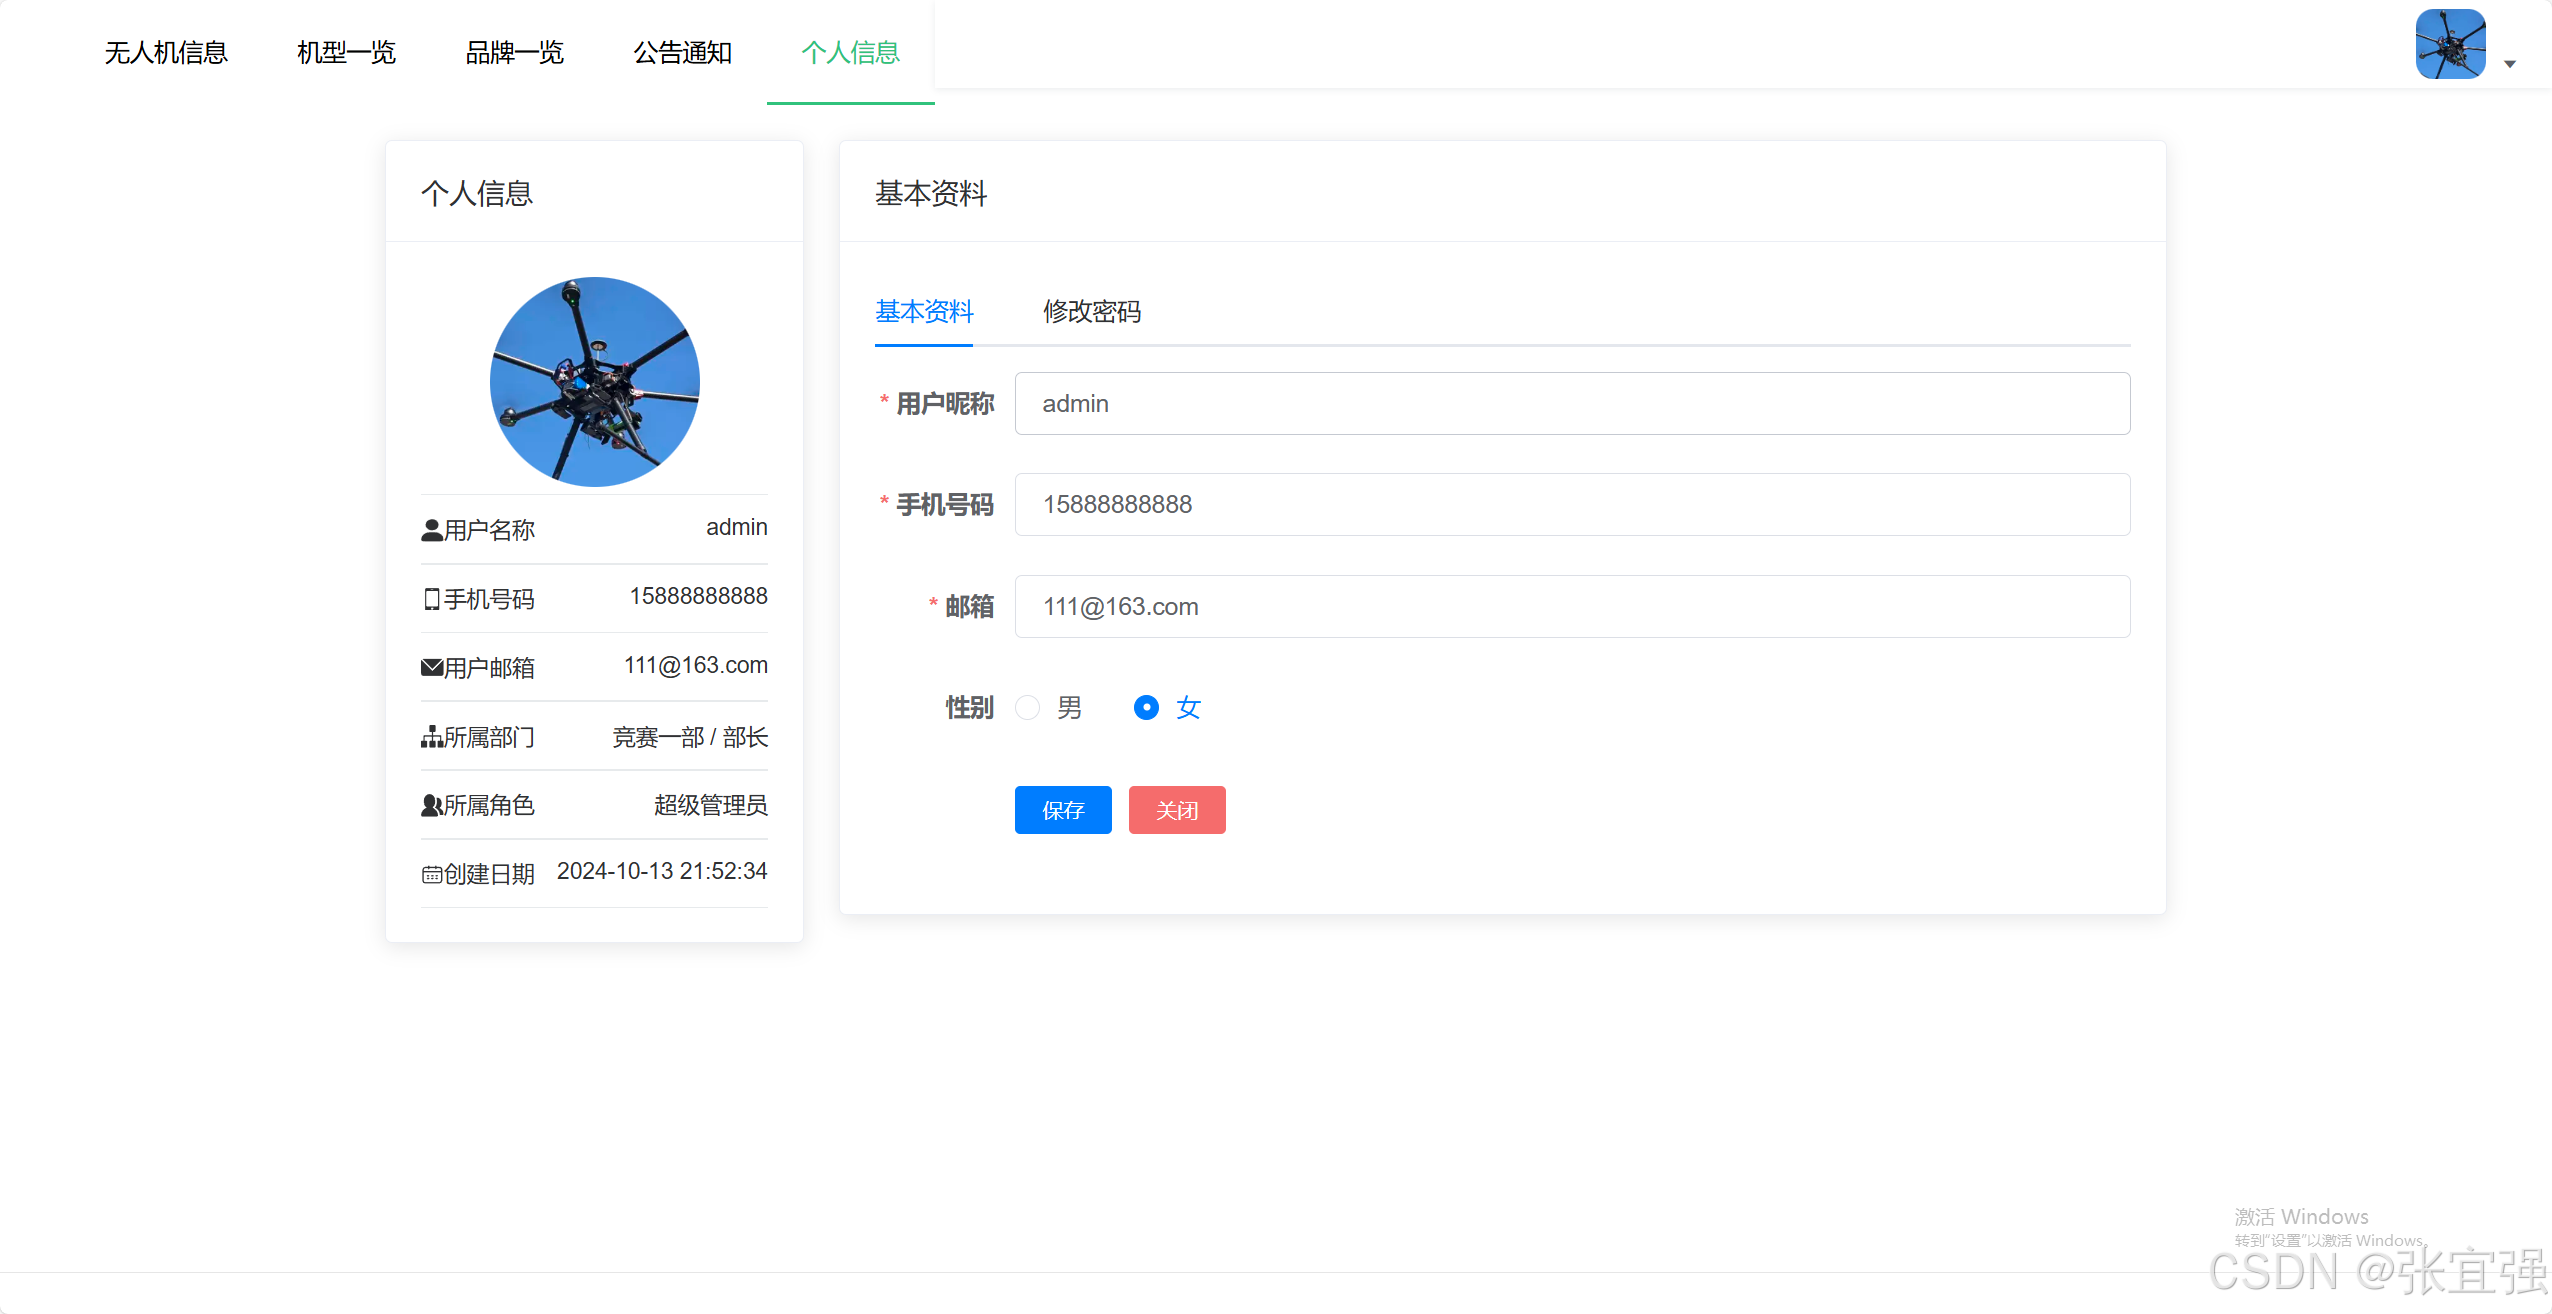2552x1314 pixels.
Task: Open the 品牌一览 navigation menu
Action: pos(514,52)
